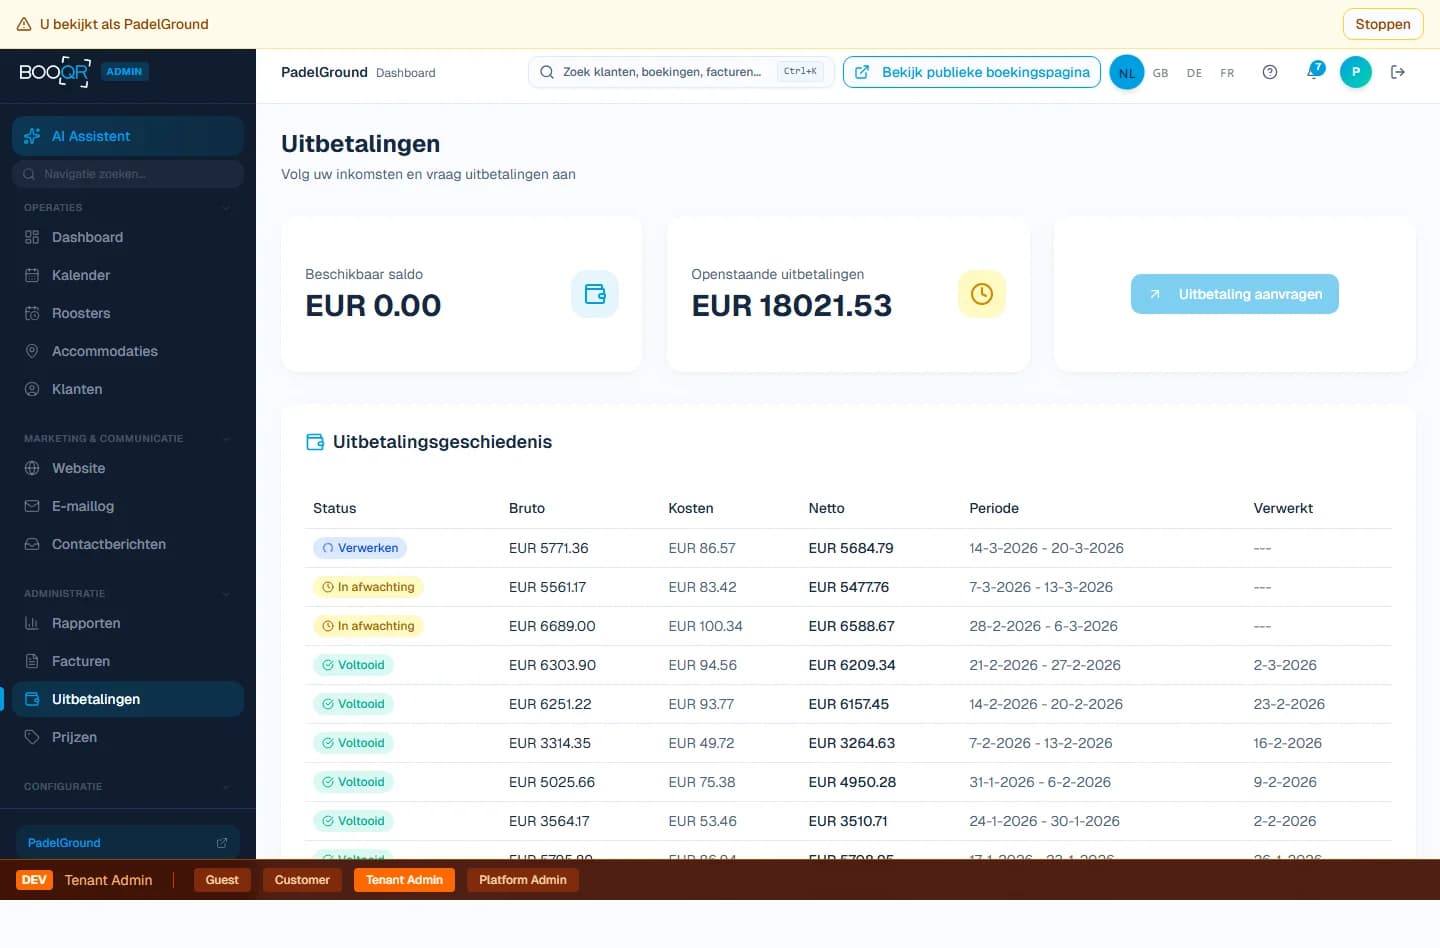Collapse the ADMINISTRATIE section

(x=227, y=593)
